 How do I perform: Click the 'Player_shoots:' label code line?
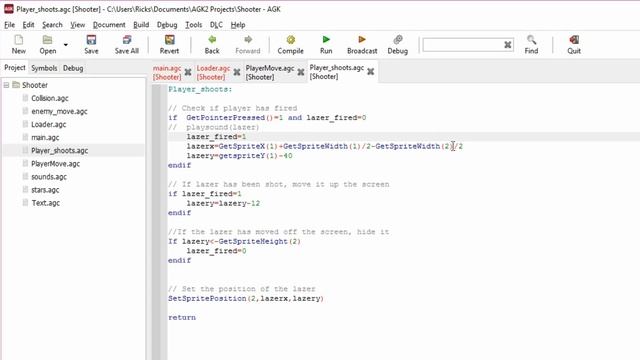point(200,89)
